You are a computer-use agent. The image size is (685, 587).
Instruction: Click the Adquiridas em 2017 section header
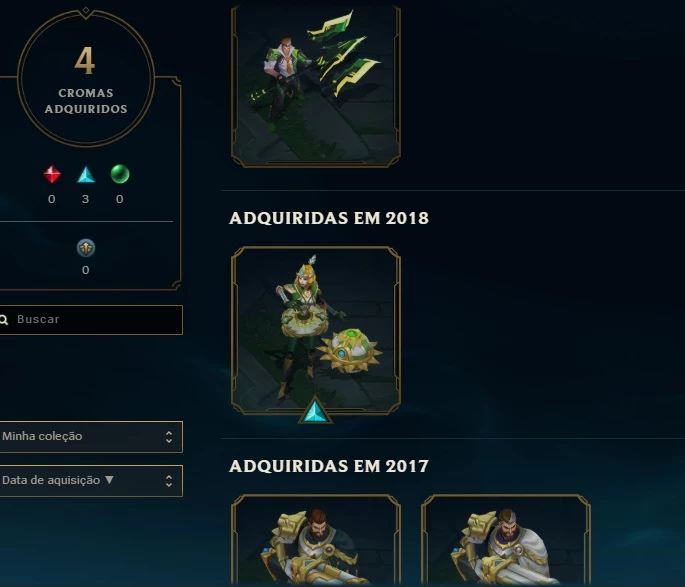(329, 466)
